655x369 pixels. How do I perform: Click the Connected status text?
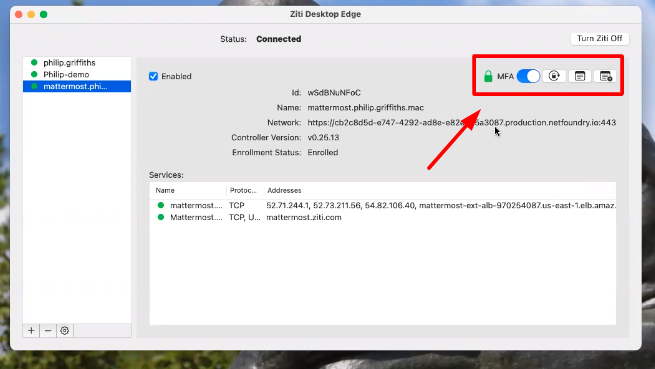coord(279,39)
